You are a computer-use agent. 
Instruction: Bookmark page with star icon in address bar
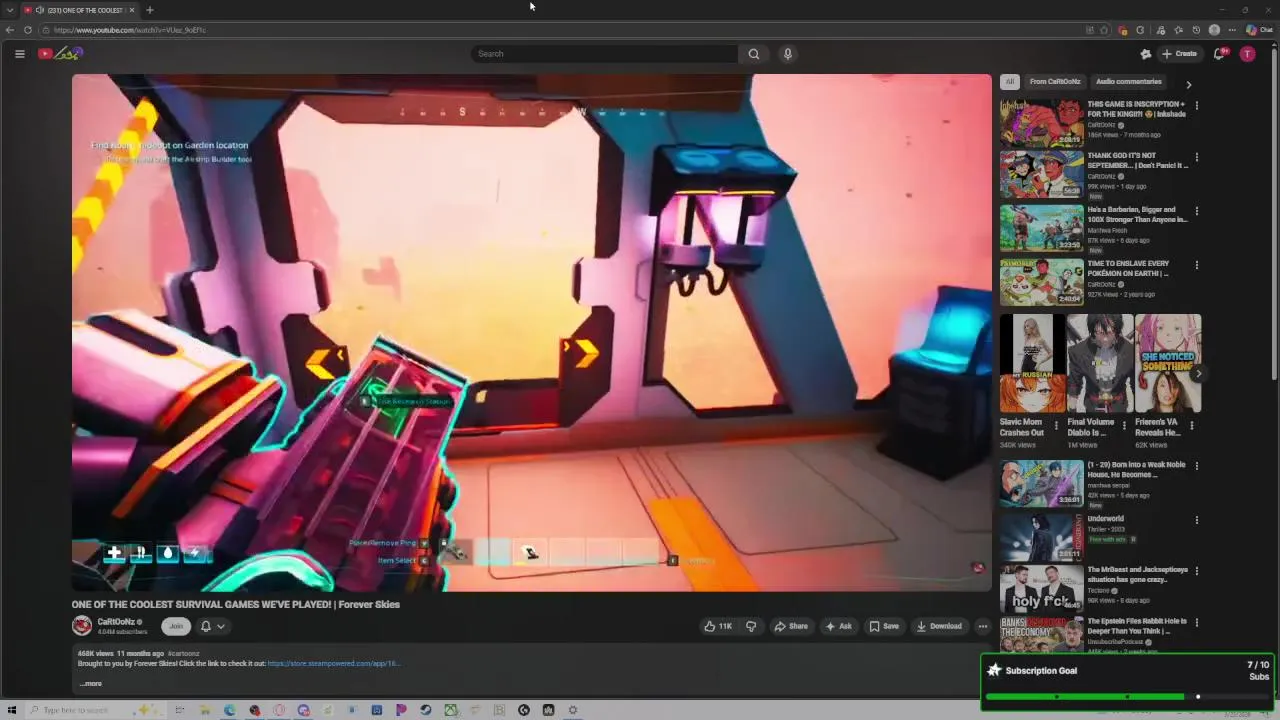coord(1104,30)
